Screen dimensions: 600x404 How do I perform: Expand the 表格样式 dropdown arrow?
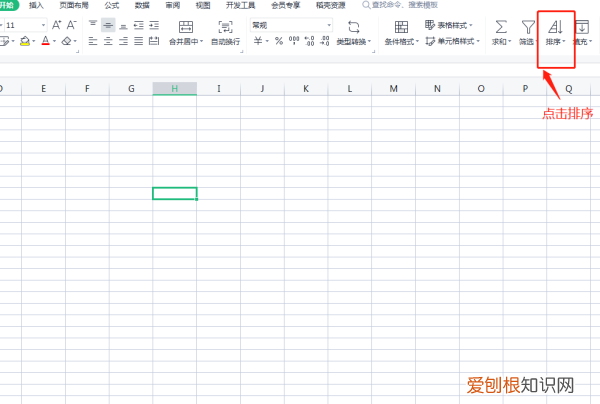[471, 25]
